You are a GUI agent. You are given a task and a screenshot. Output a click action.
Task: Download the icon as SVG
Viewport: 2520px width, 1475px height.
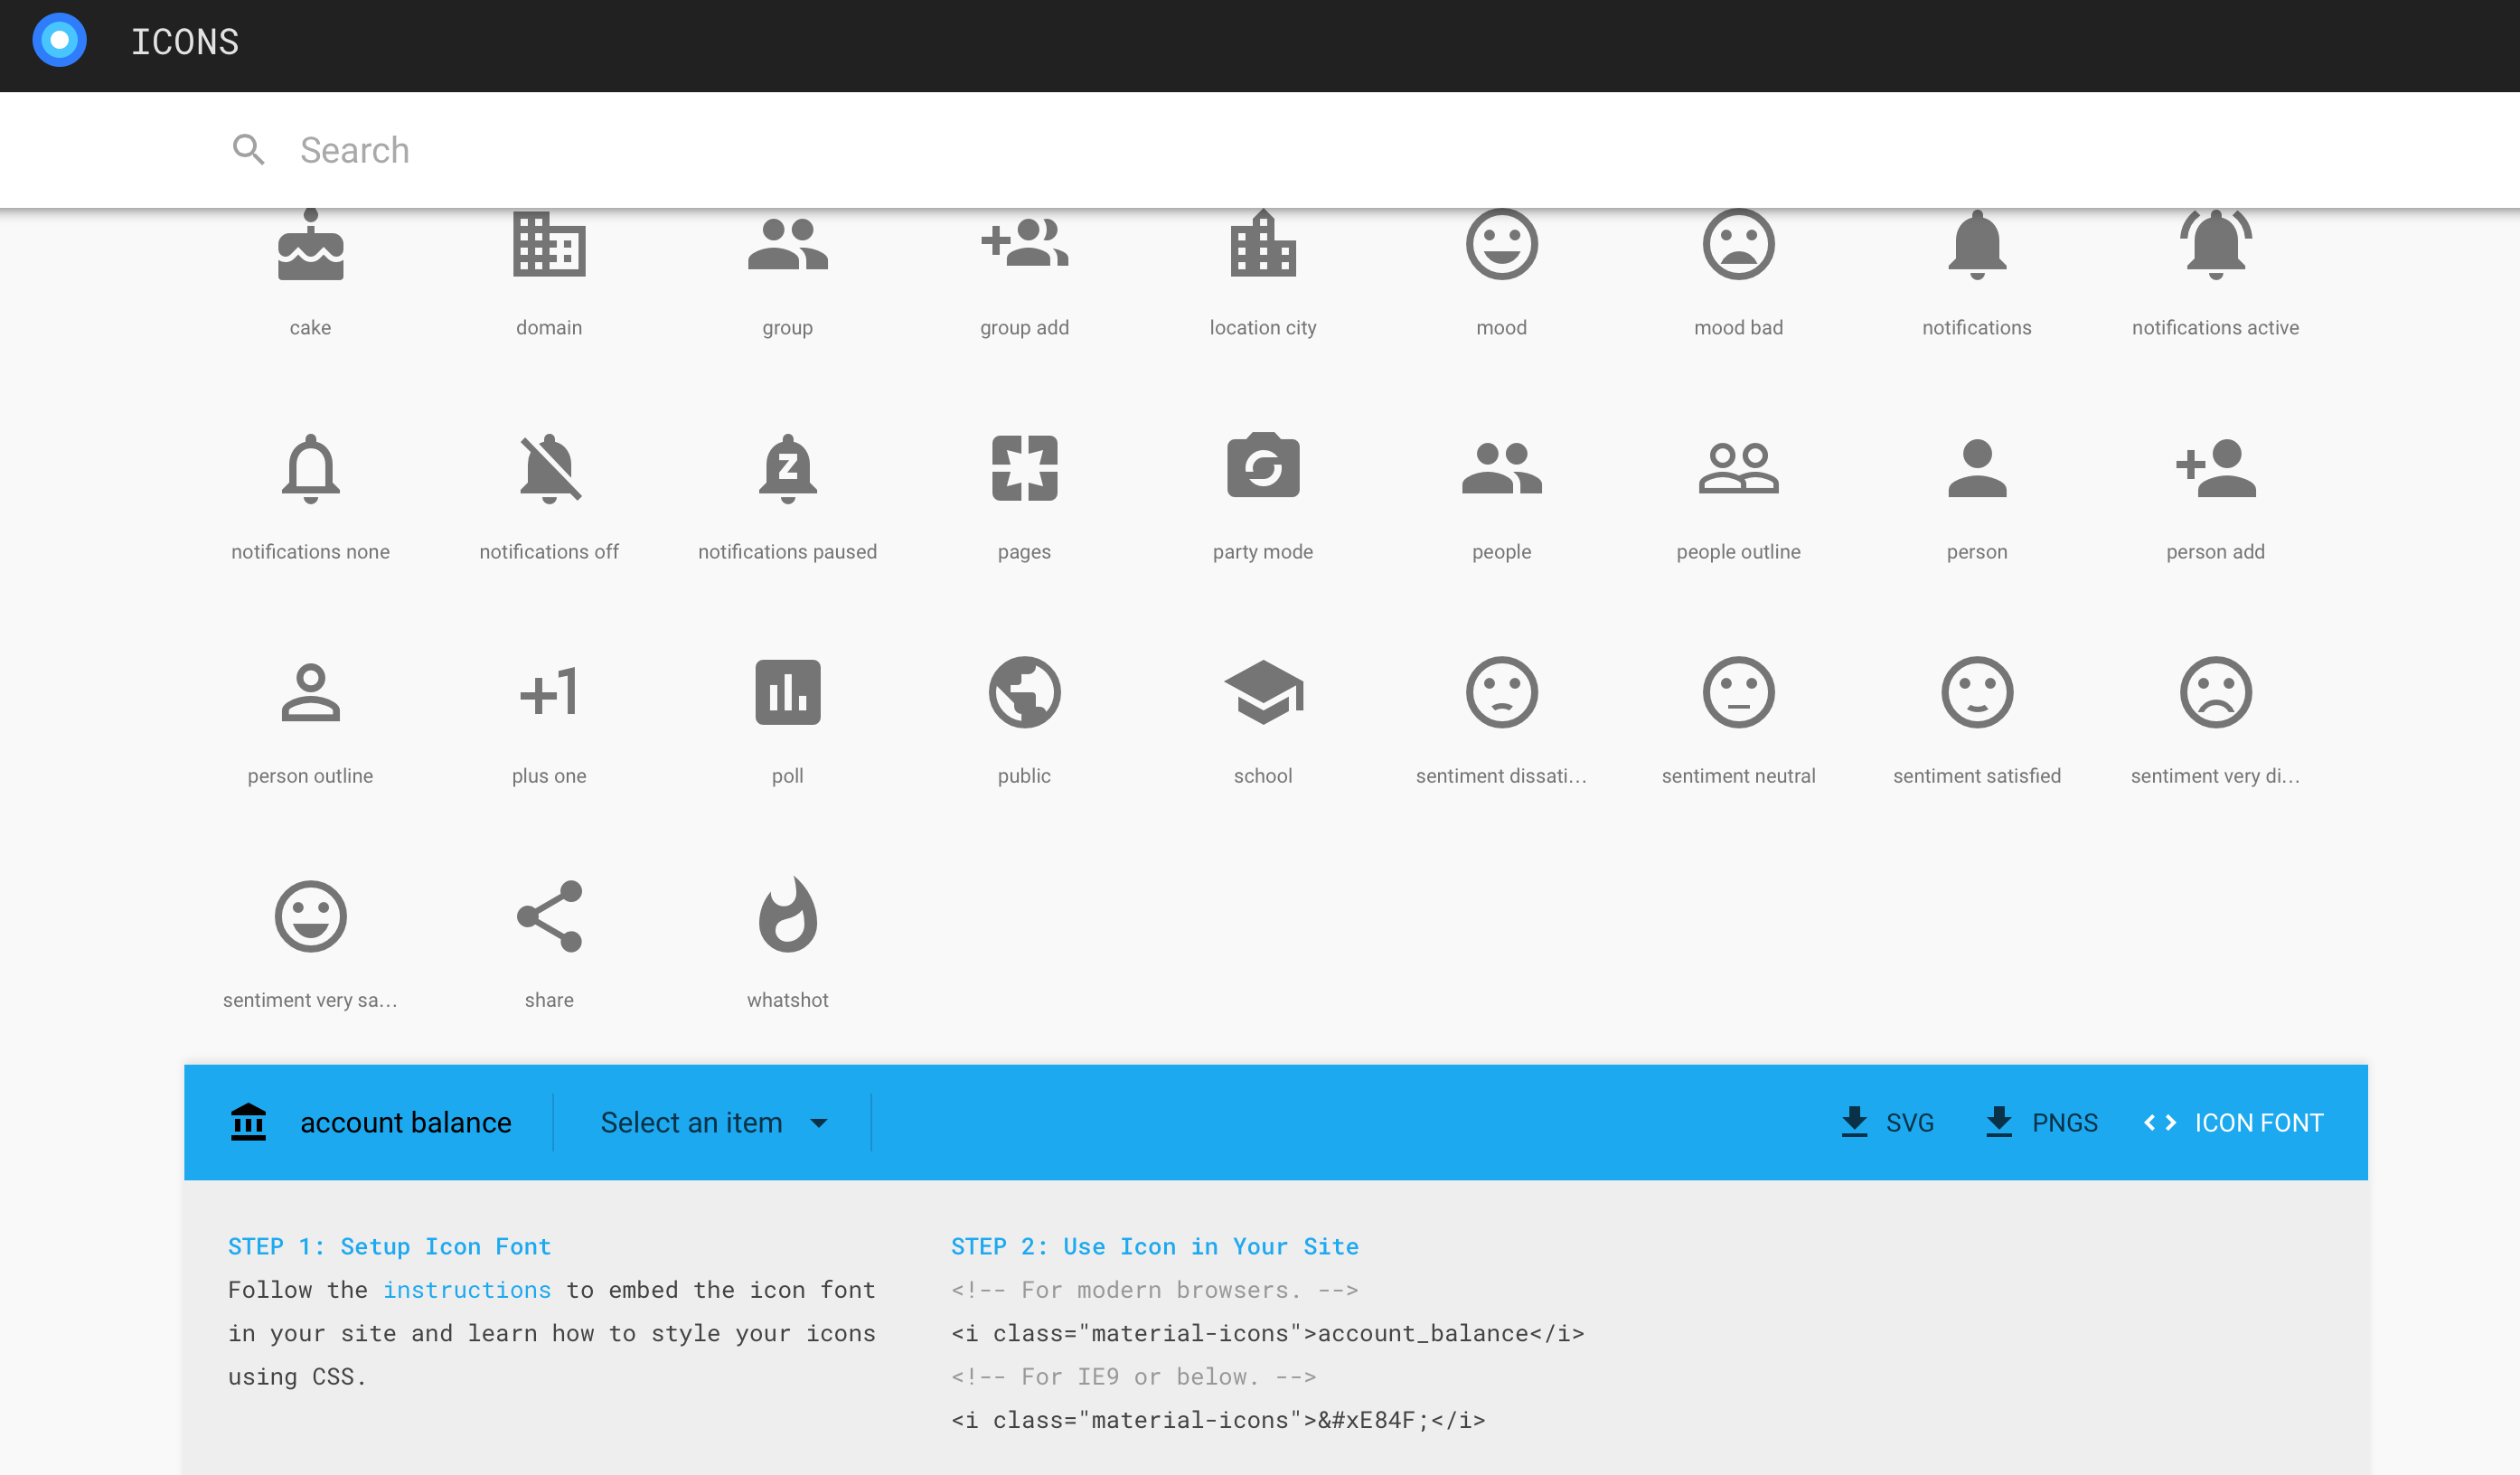tap(1887, 1123)
